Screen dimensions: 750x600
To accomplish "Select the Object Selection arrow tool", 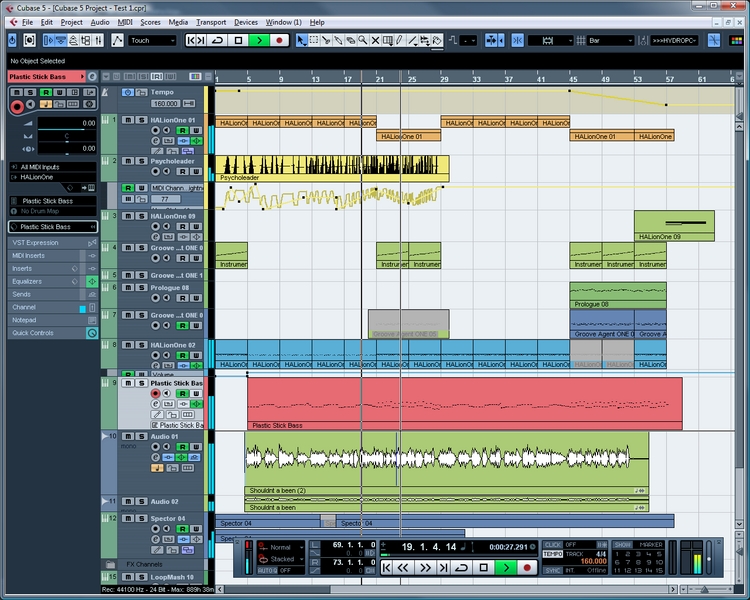I will tap(300, 41).
